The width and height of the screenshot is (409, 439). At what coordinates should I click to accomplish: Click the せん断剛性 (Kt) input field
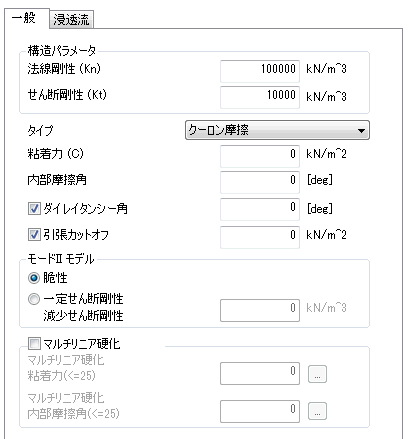(260, 97)
